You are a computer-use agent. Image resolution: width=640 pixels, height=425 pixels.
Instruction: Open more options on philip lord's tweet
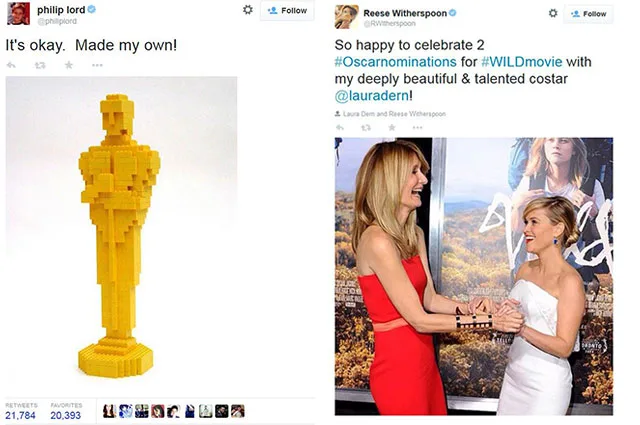[x=97, y=65]
